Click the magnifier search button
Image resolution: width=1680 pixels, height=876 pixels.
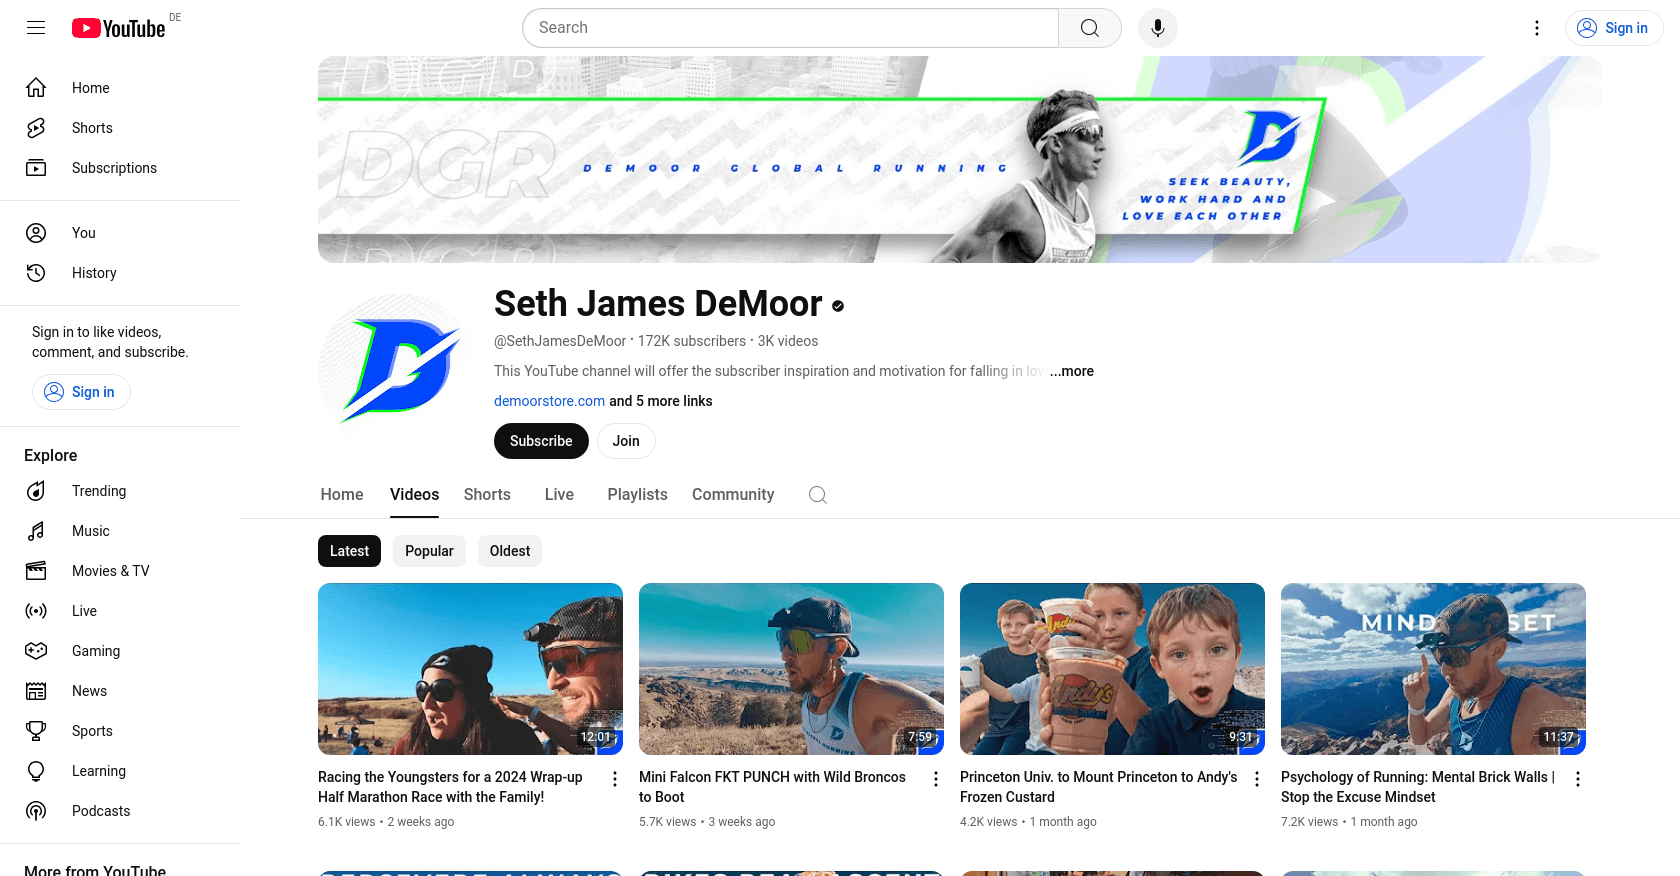(1089, 28)
